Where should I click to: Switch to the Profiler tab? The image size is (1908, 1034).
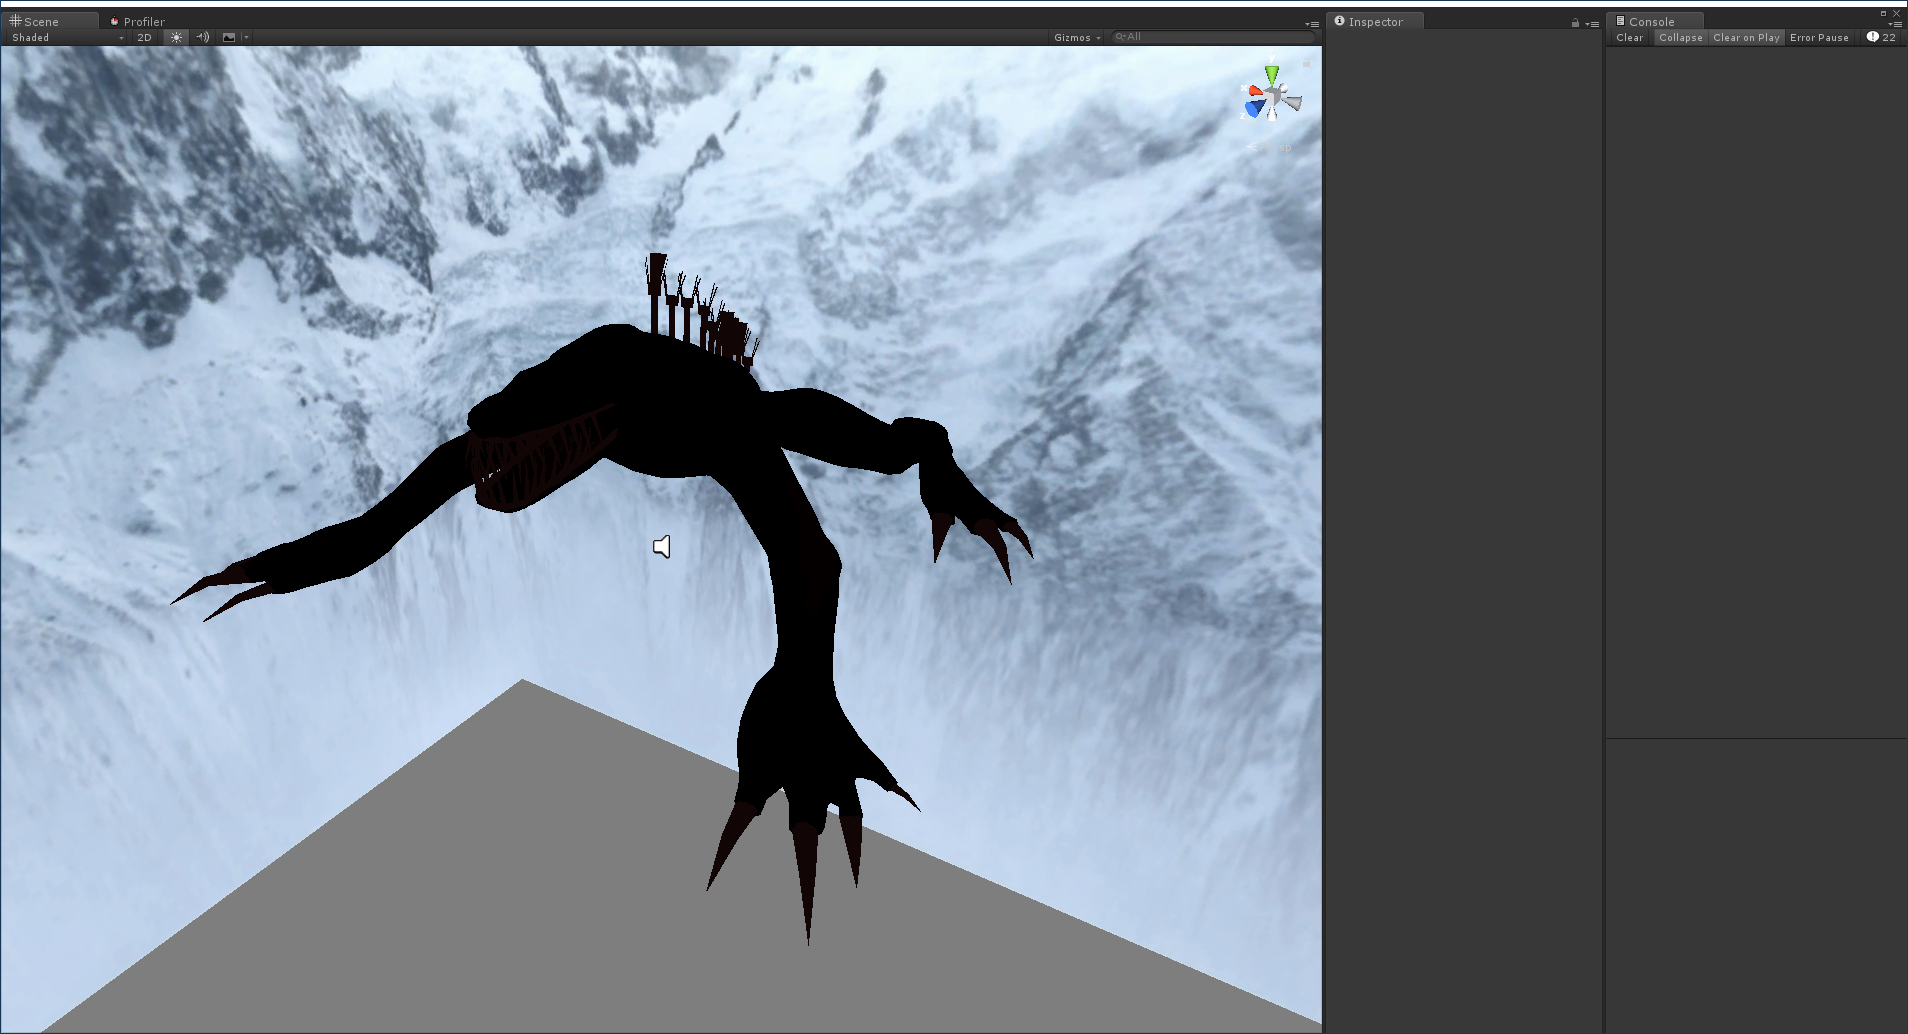pos(138,21)
